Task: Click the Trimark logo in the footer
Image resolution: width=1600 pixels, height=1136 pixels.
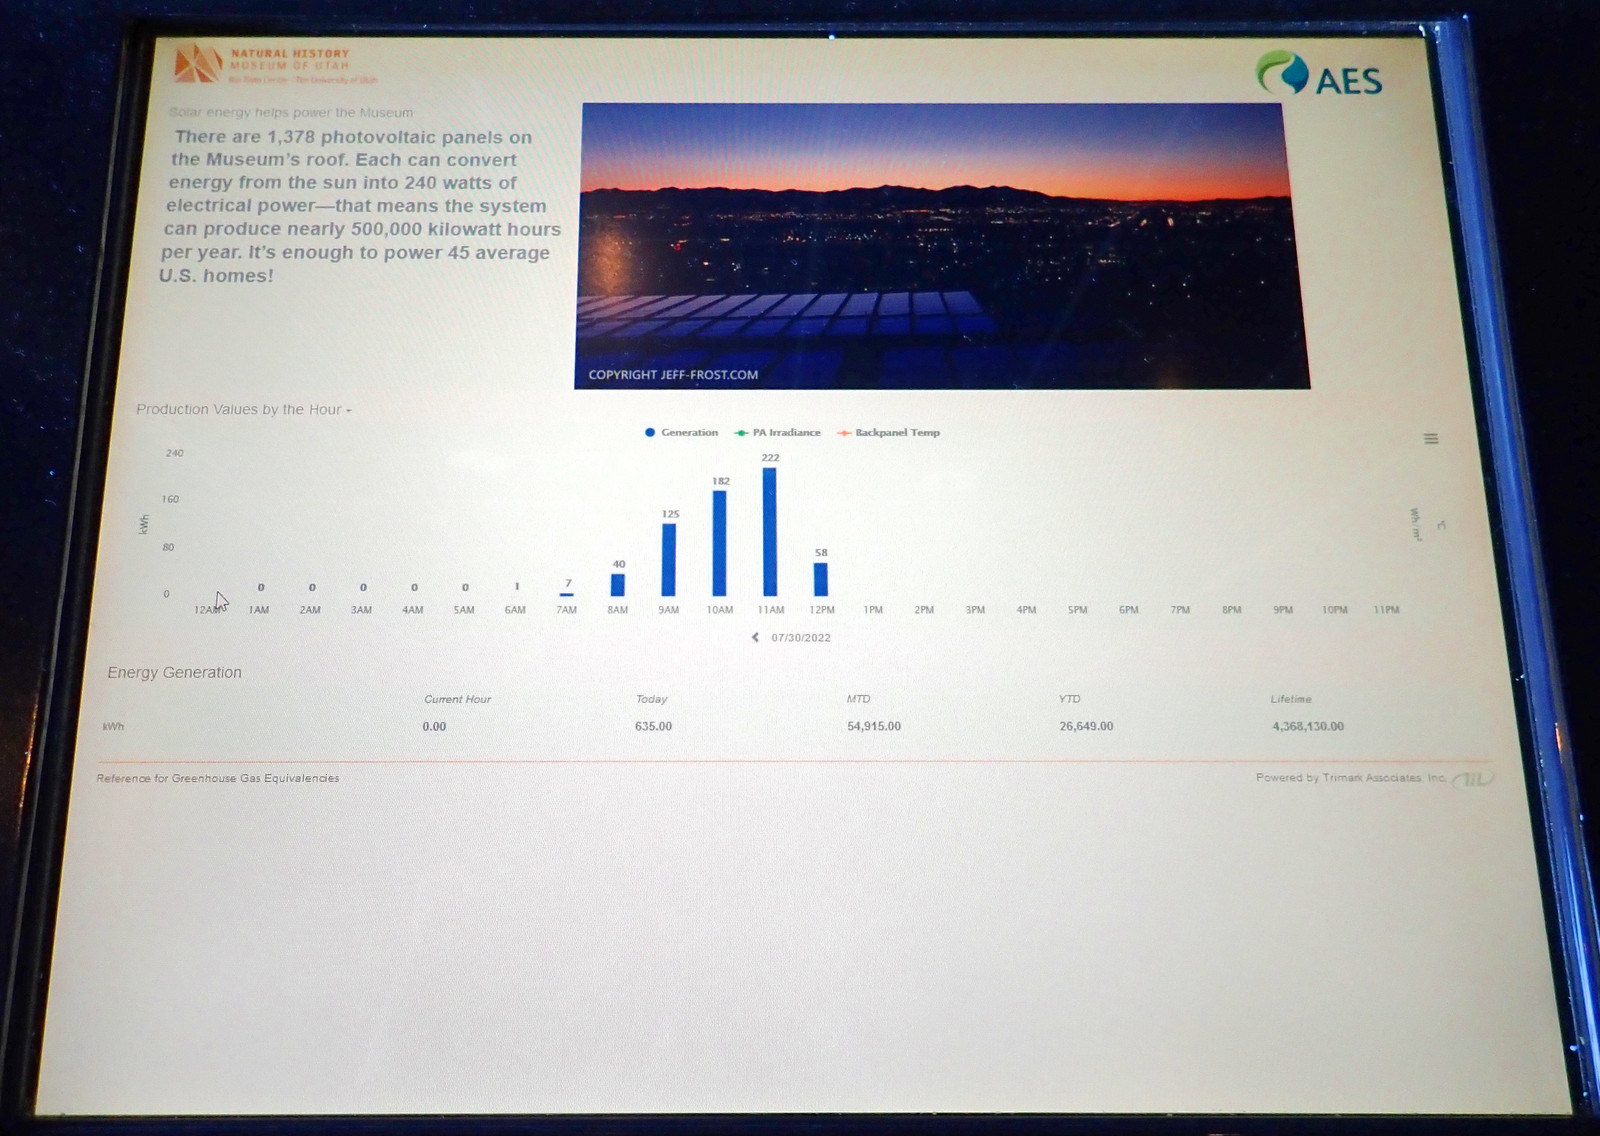Action: coord(1473,779)
